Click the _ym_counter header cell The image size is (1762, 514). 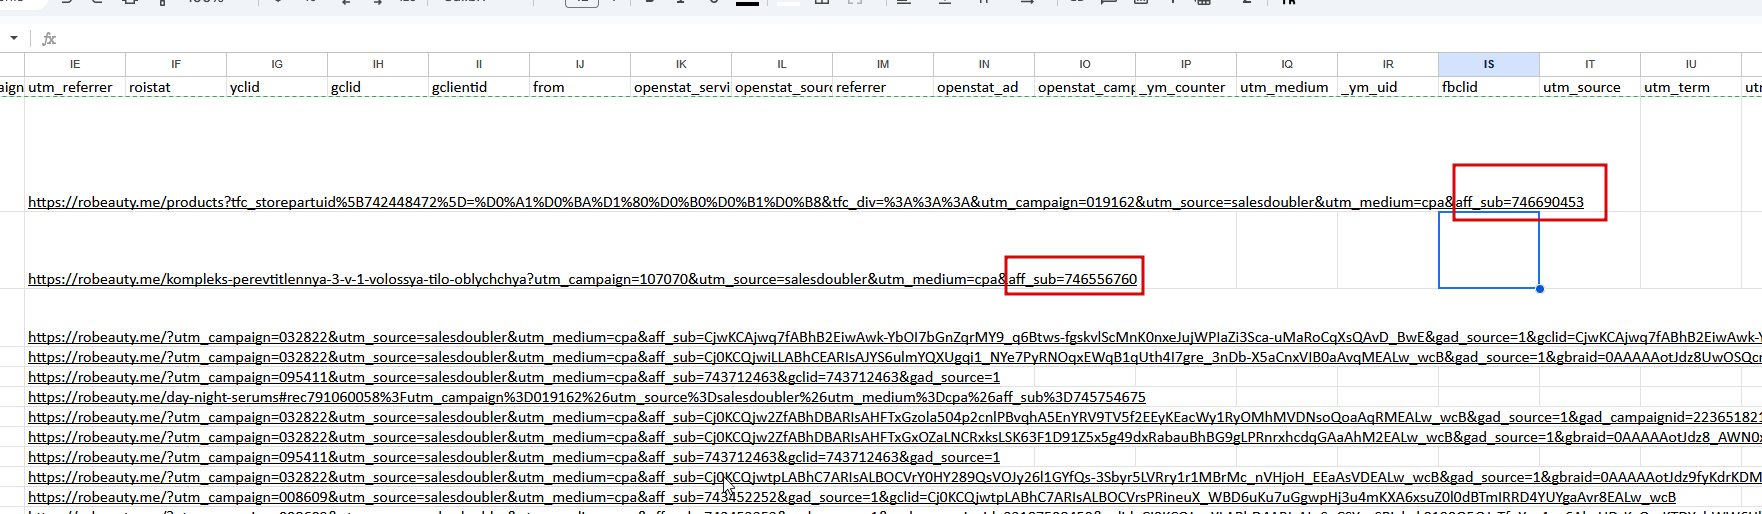click(1186, 87)
